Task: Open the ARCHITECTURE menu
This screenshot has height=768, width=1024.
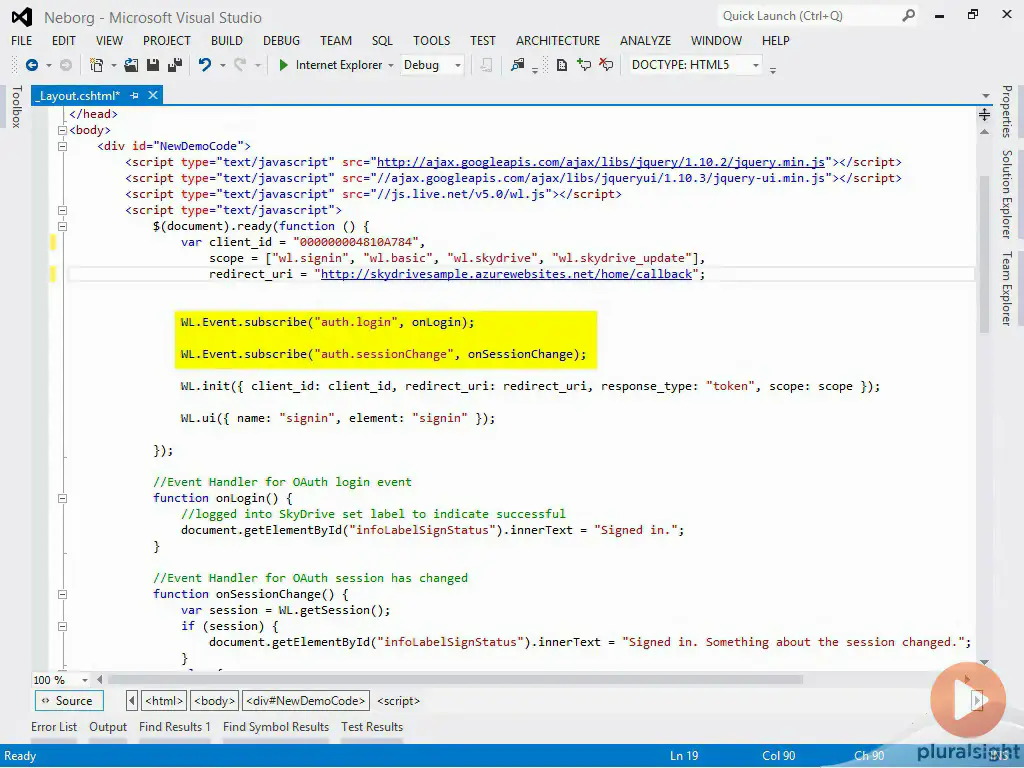Action: pos(558,40)
